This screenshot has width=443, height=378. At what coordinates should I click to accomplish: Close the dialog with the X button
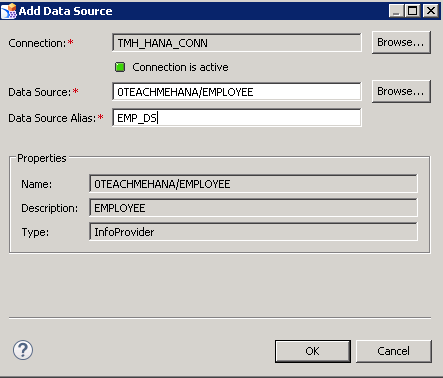point(431,11)
